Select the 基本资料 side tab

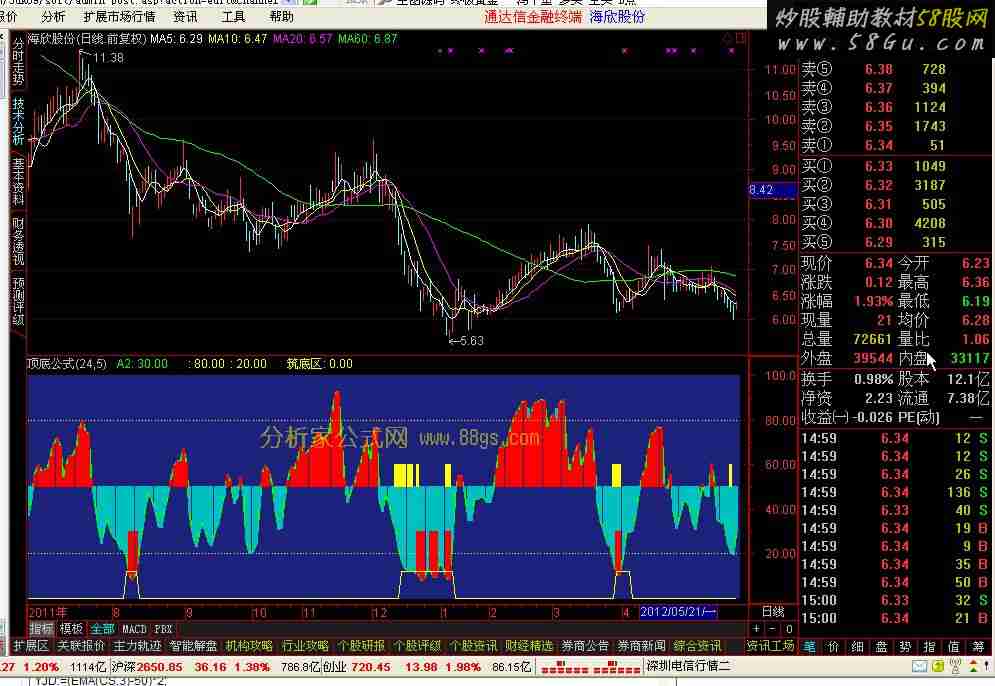click(x=18, y=181)
